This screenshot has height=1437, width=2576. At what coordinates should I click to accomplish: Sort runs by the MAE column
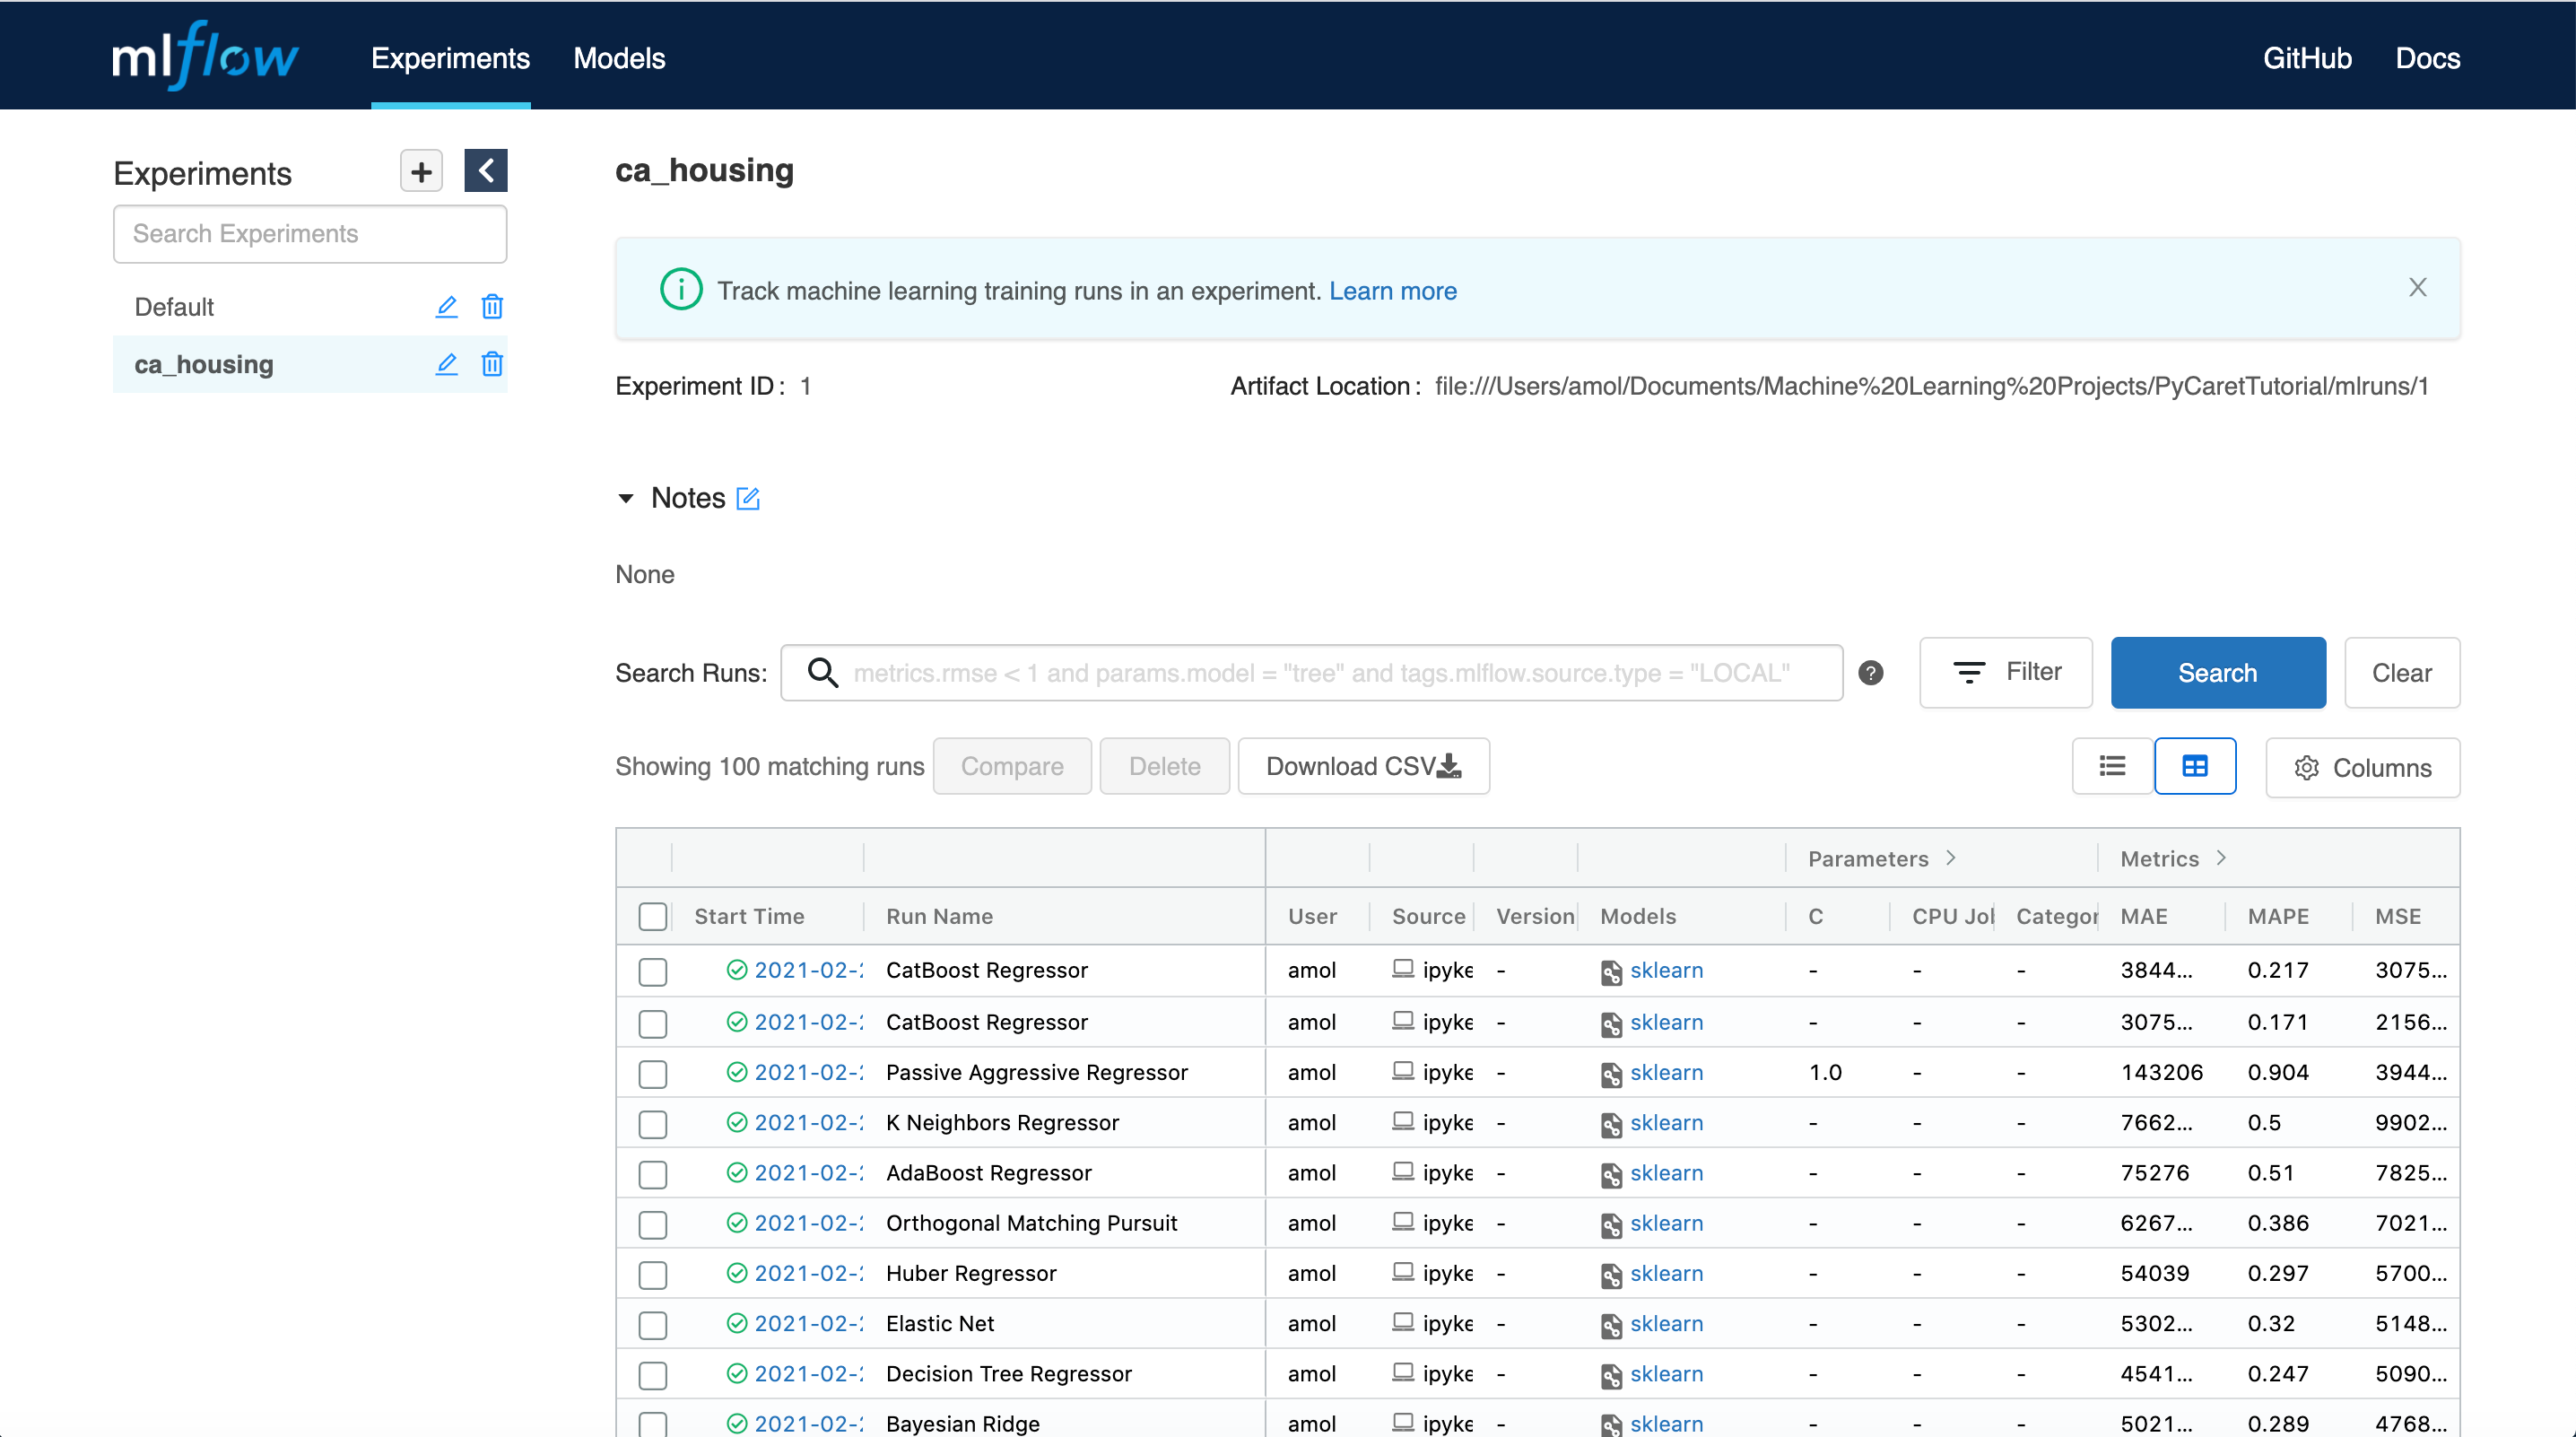(2144, 916)
